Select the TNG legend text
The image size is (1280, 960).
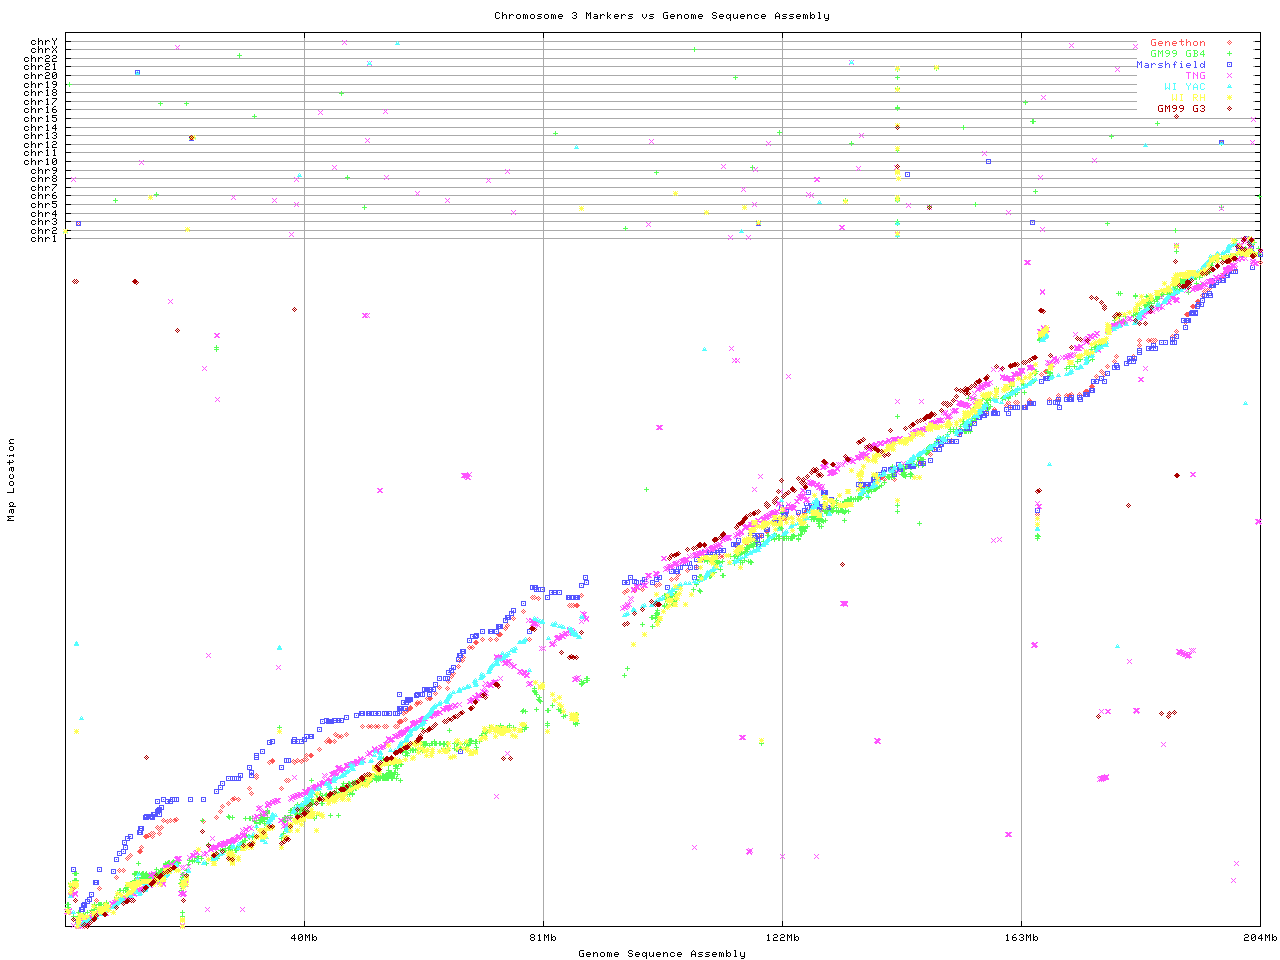pos(1195,76)
